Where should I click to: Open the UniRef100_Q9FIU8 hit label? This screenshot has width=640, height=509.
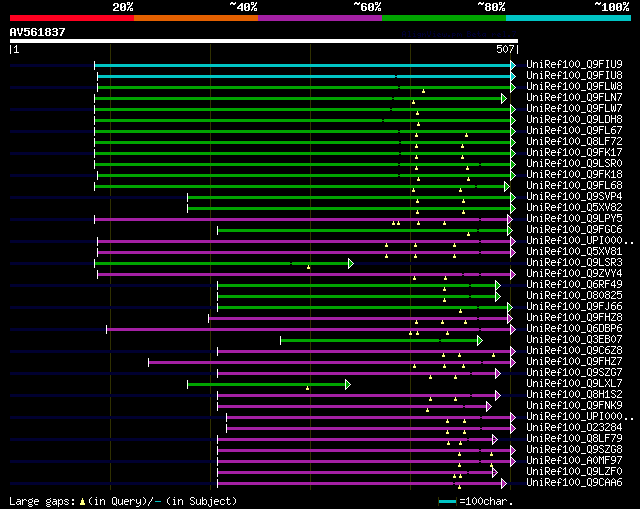[574, 76]
